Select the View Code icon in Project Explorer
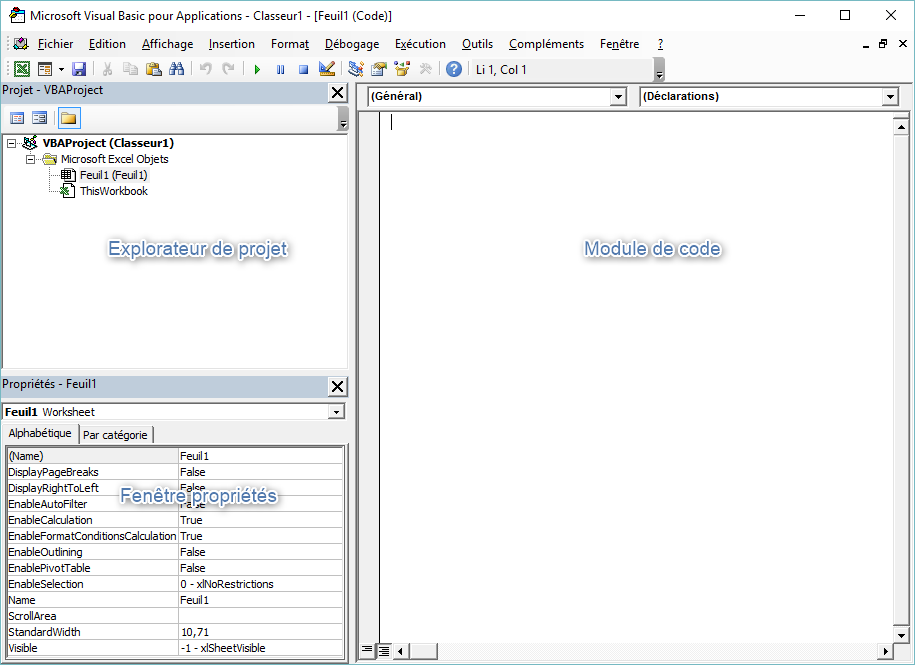The image size is (915, 665). click(16, 117)
